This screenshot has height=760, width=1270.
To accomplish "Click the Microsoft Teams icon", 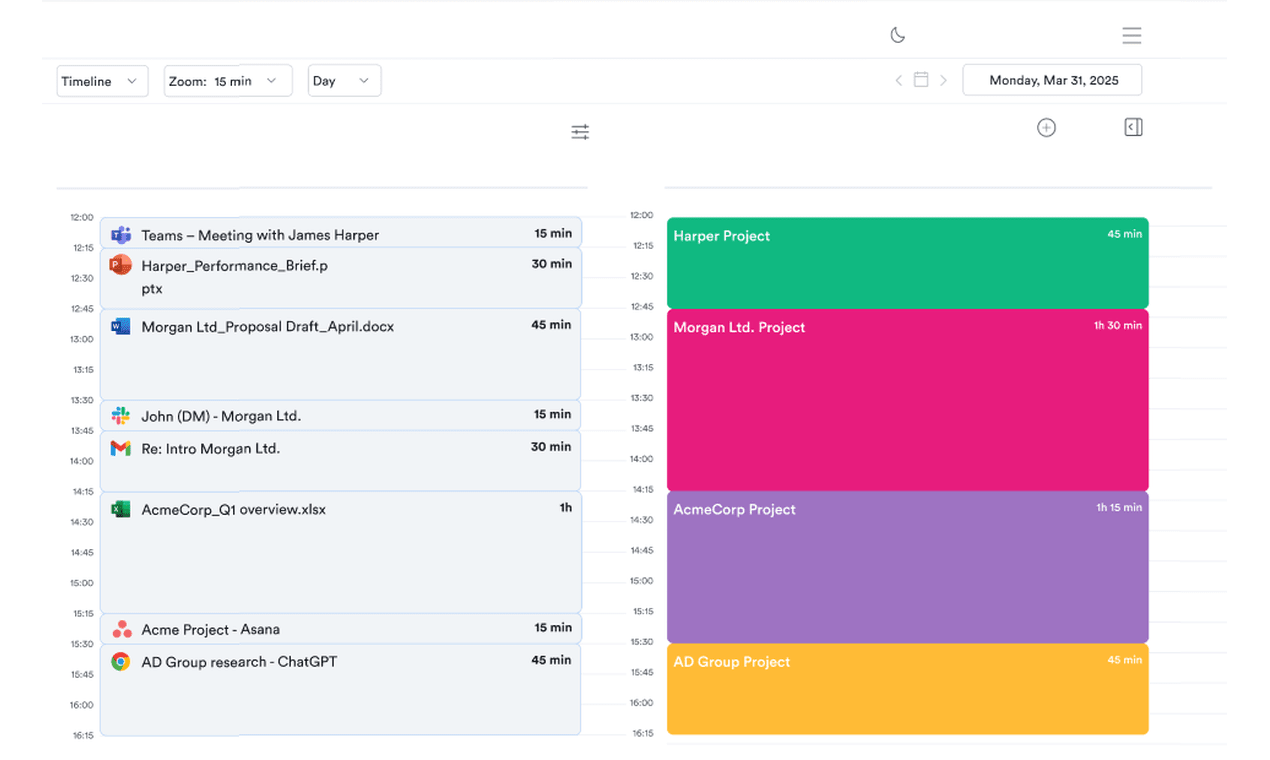I will pos(121,235).
